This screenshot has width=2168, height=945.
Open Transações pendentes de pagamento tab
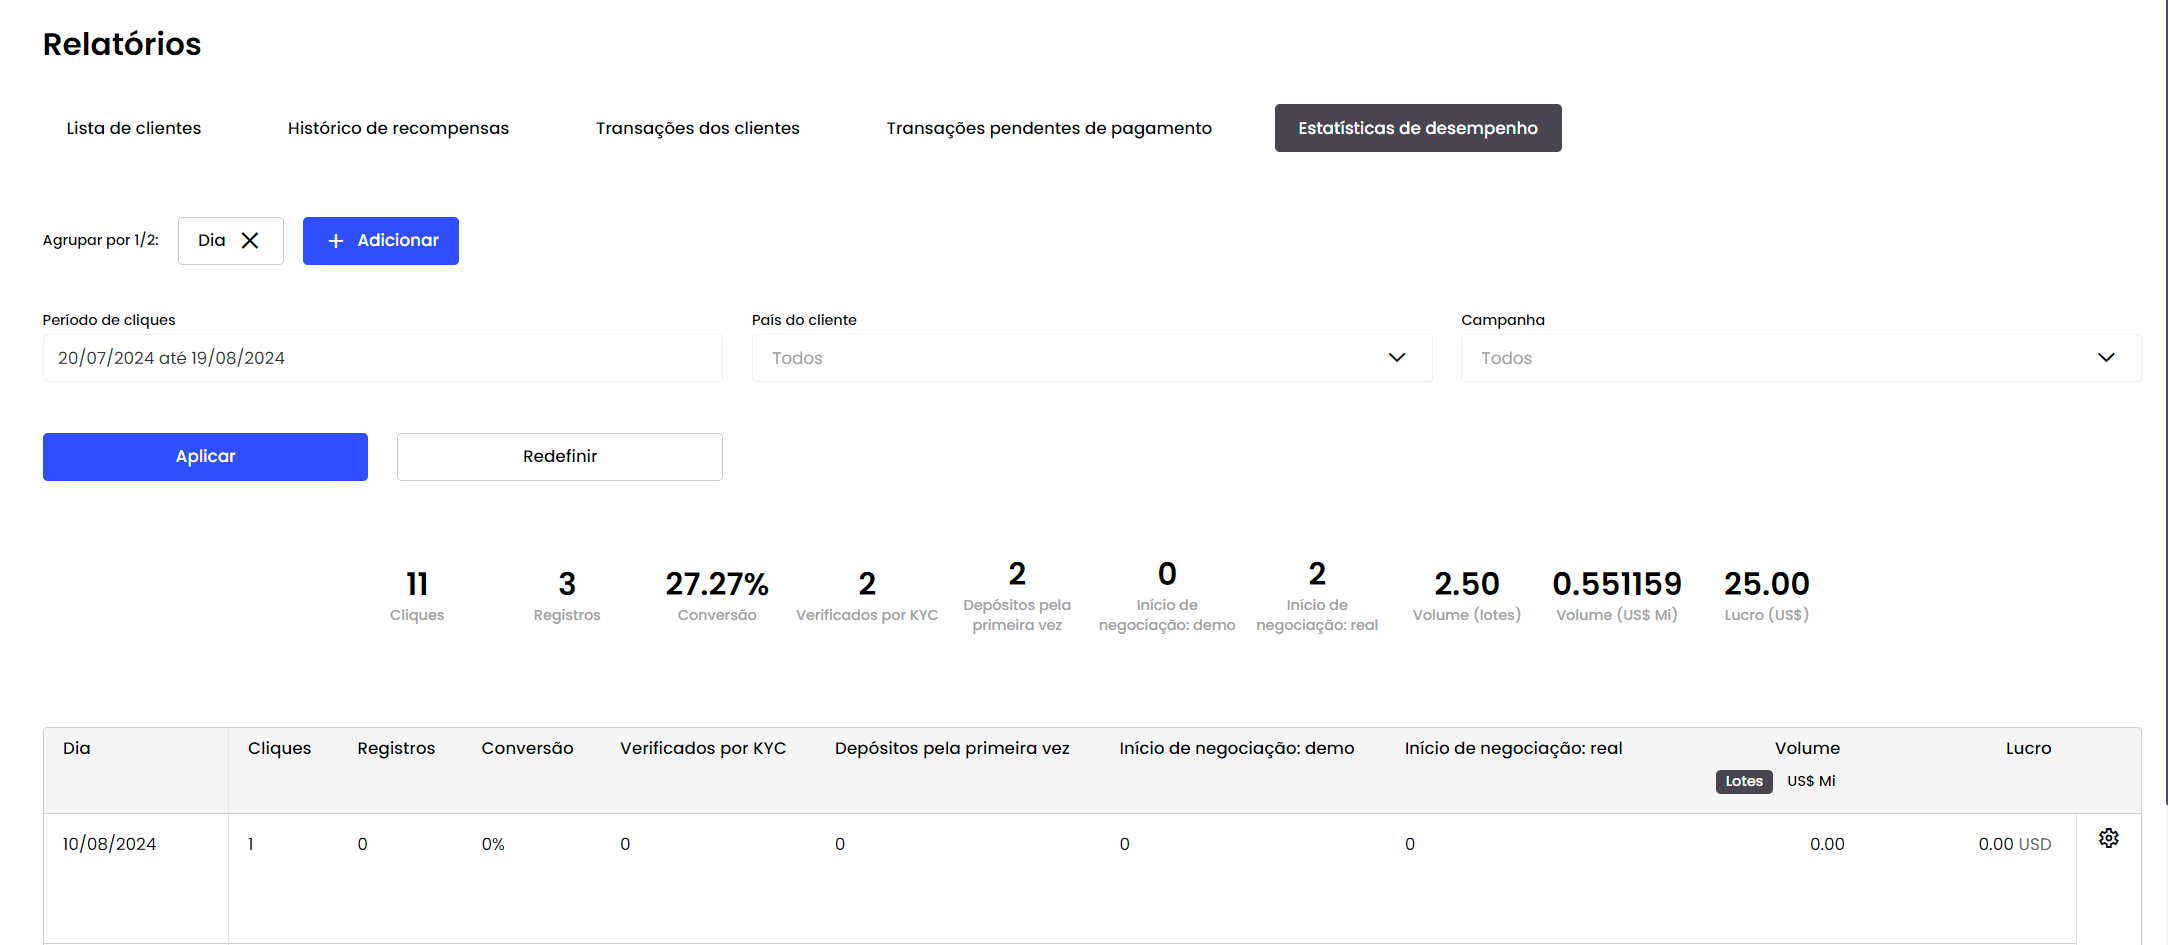1048,128
